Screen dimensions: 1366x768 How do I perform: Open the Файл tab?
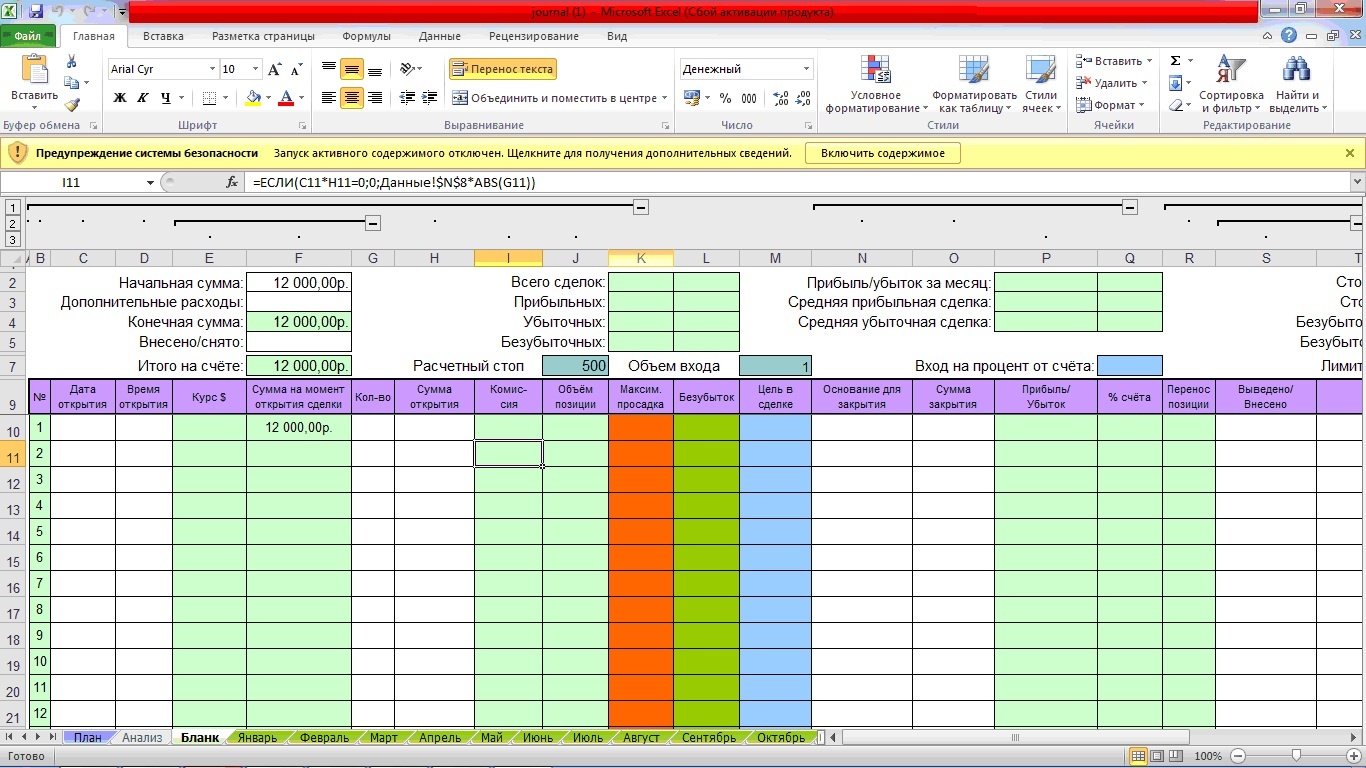tap(28, 36)
